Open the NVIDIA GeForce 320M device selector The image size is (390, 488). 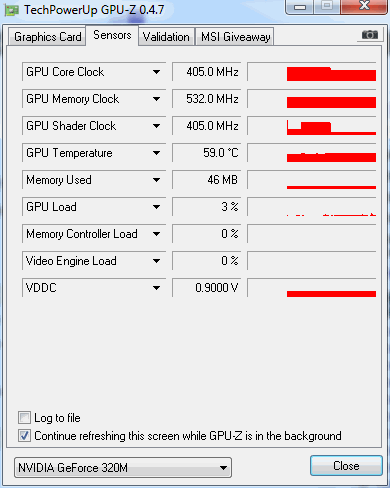[x=123, y=468]
